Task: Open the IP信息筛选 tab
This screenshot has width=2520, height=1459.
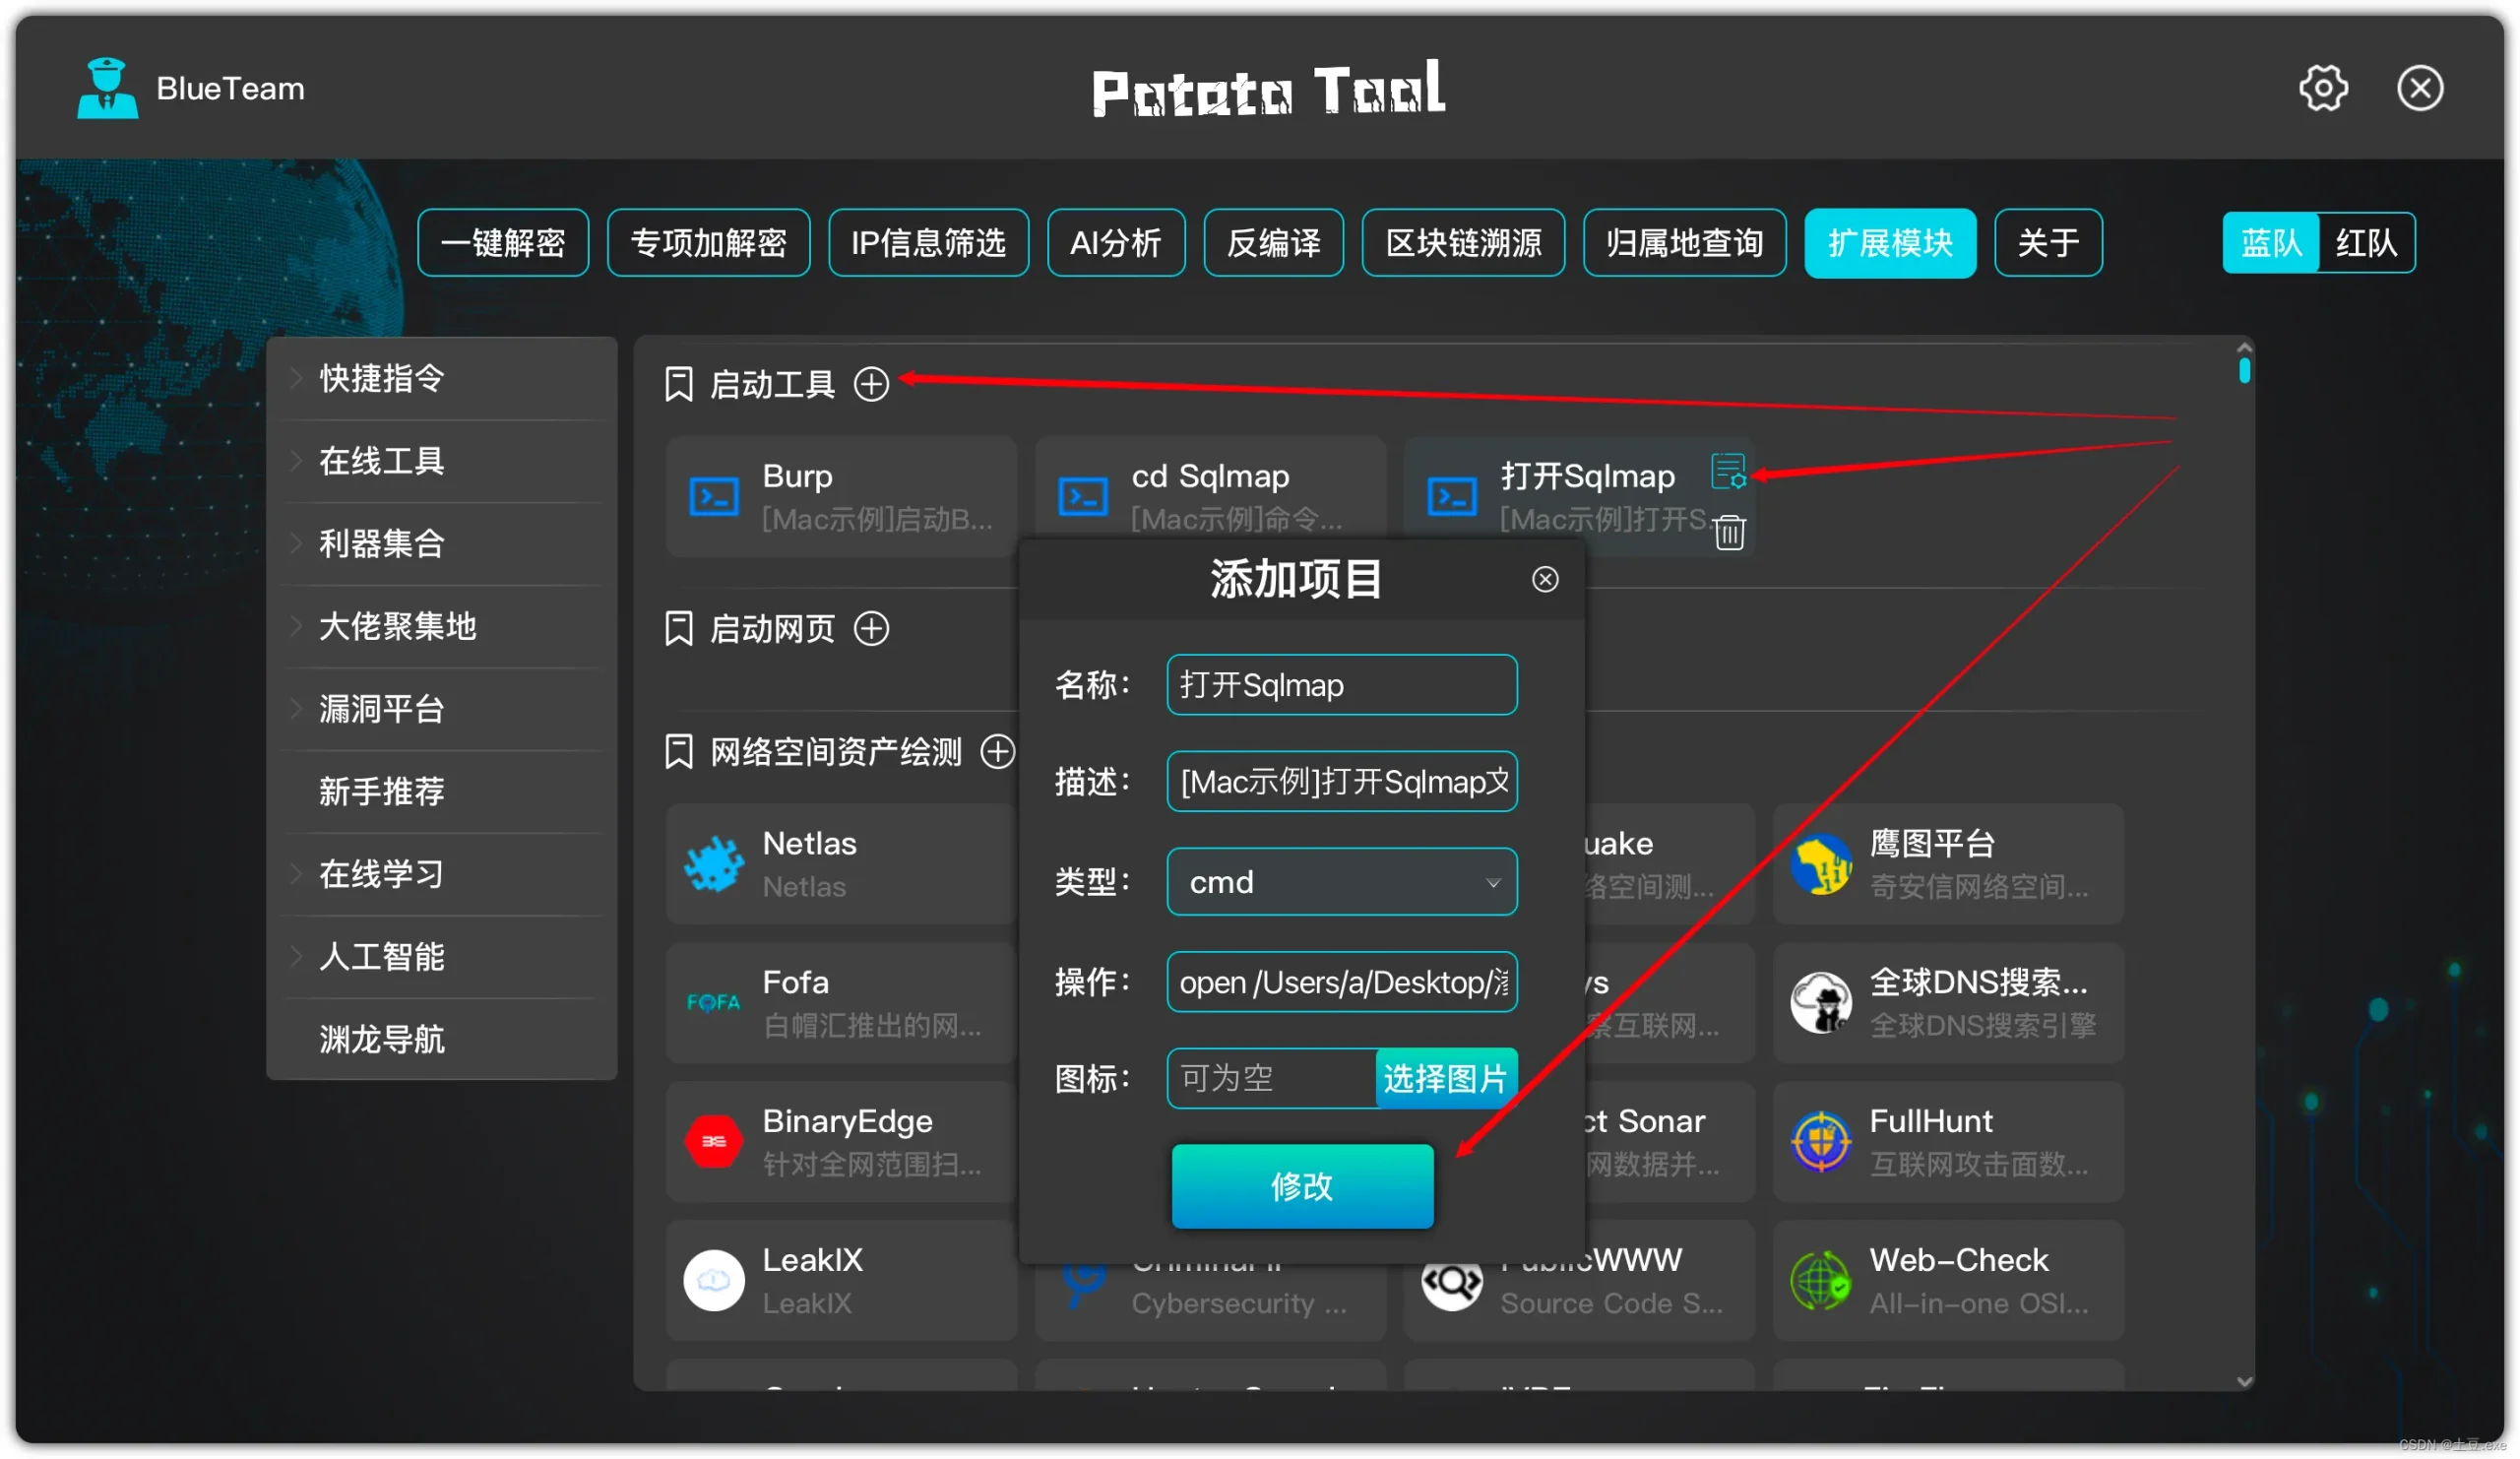Action: (928, 243)
